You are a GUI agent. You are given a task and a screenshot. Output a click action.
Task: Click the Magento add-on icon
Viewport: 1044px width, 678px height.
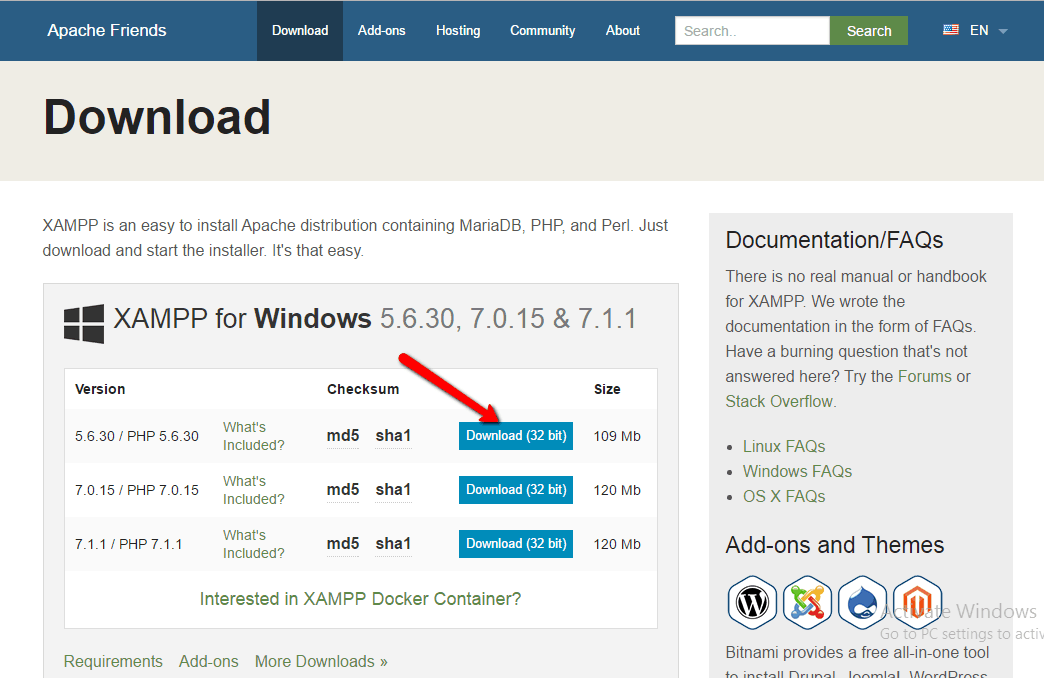(917, 603)
